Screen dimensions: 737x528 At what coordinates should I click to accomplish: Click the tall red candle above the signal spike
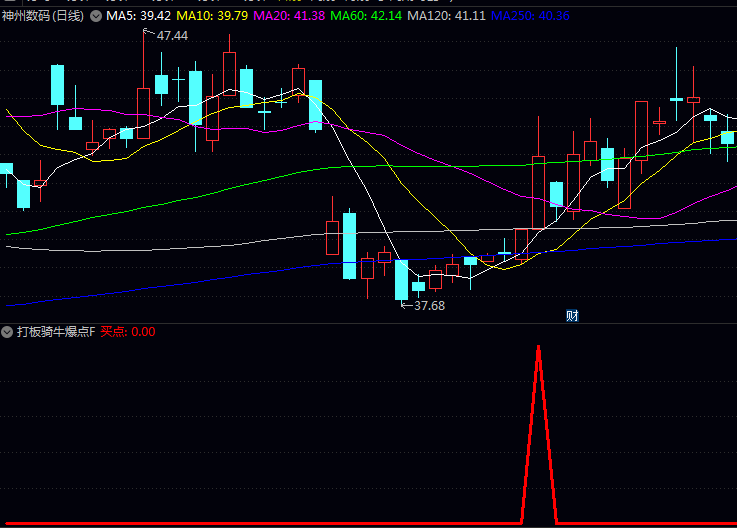pos(538,192)
